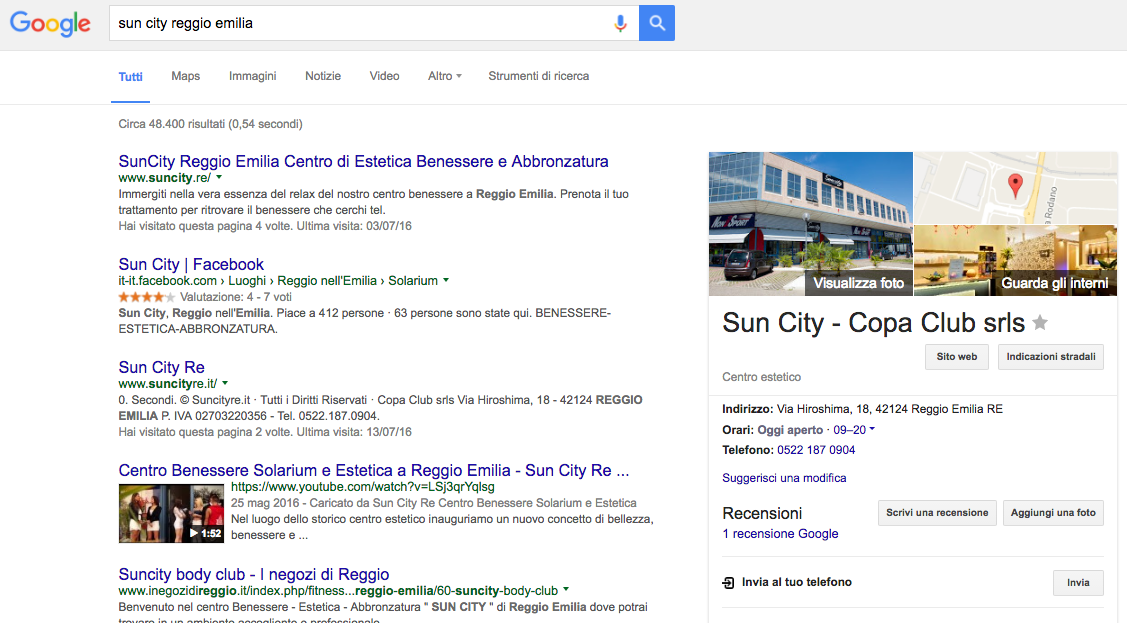Open 1 recensione Google link
This screenshot has width=1127, height=623.
pos(780,534)
